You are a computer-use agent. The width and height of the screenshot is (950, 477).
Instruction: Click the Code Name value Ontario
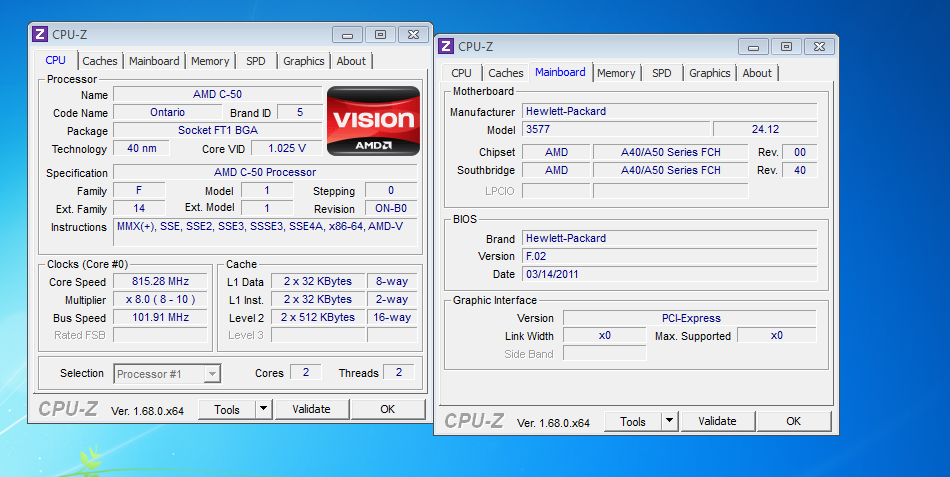click(168, 112)
